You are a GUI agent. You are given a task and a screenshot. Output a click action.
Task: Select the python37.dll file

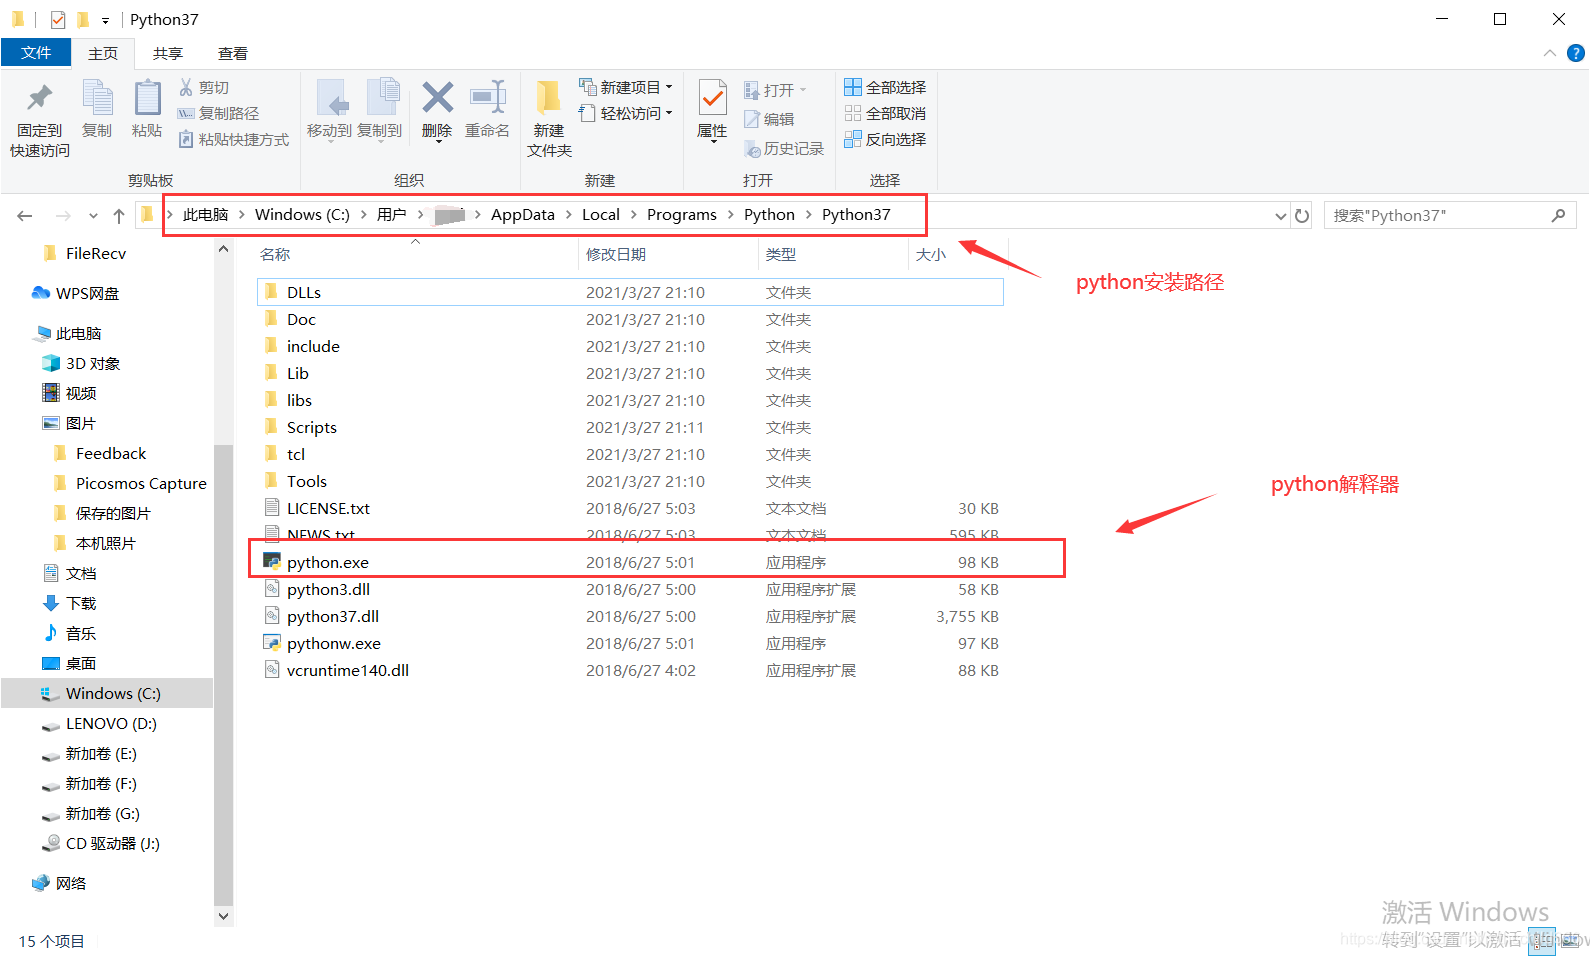click(630, 616)
